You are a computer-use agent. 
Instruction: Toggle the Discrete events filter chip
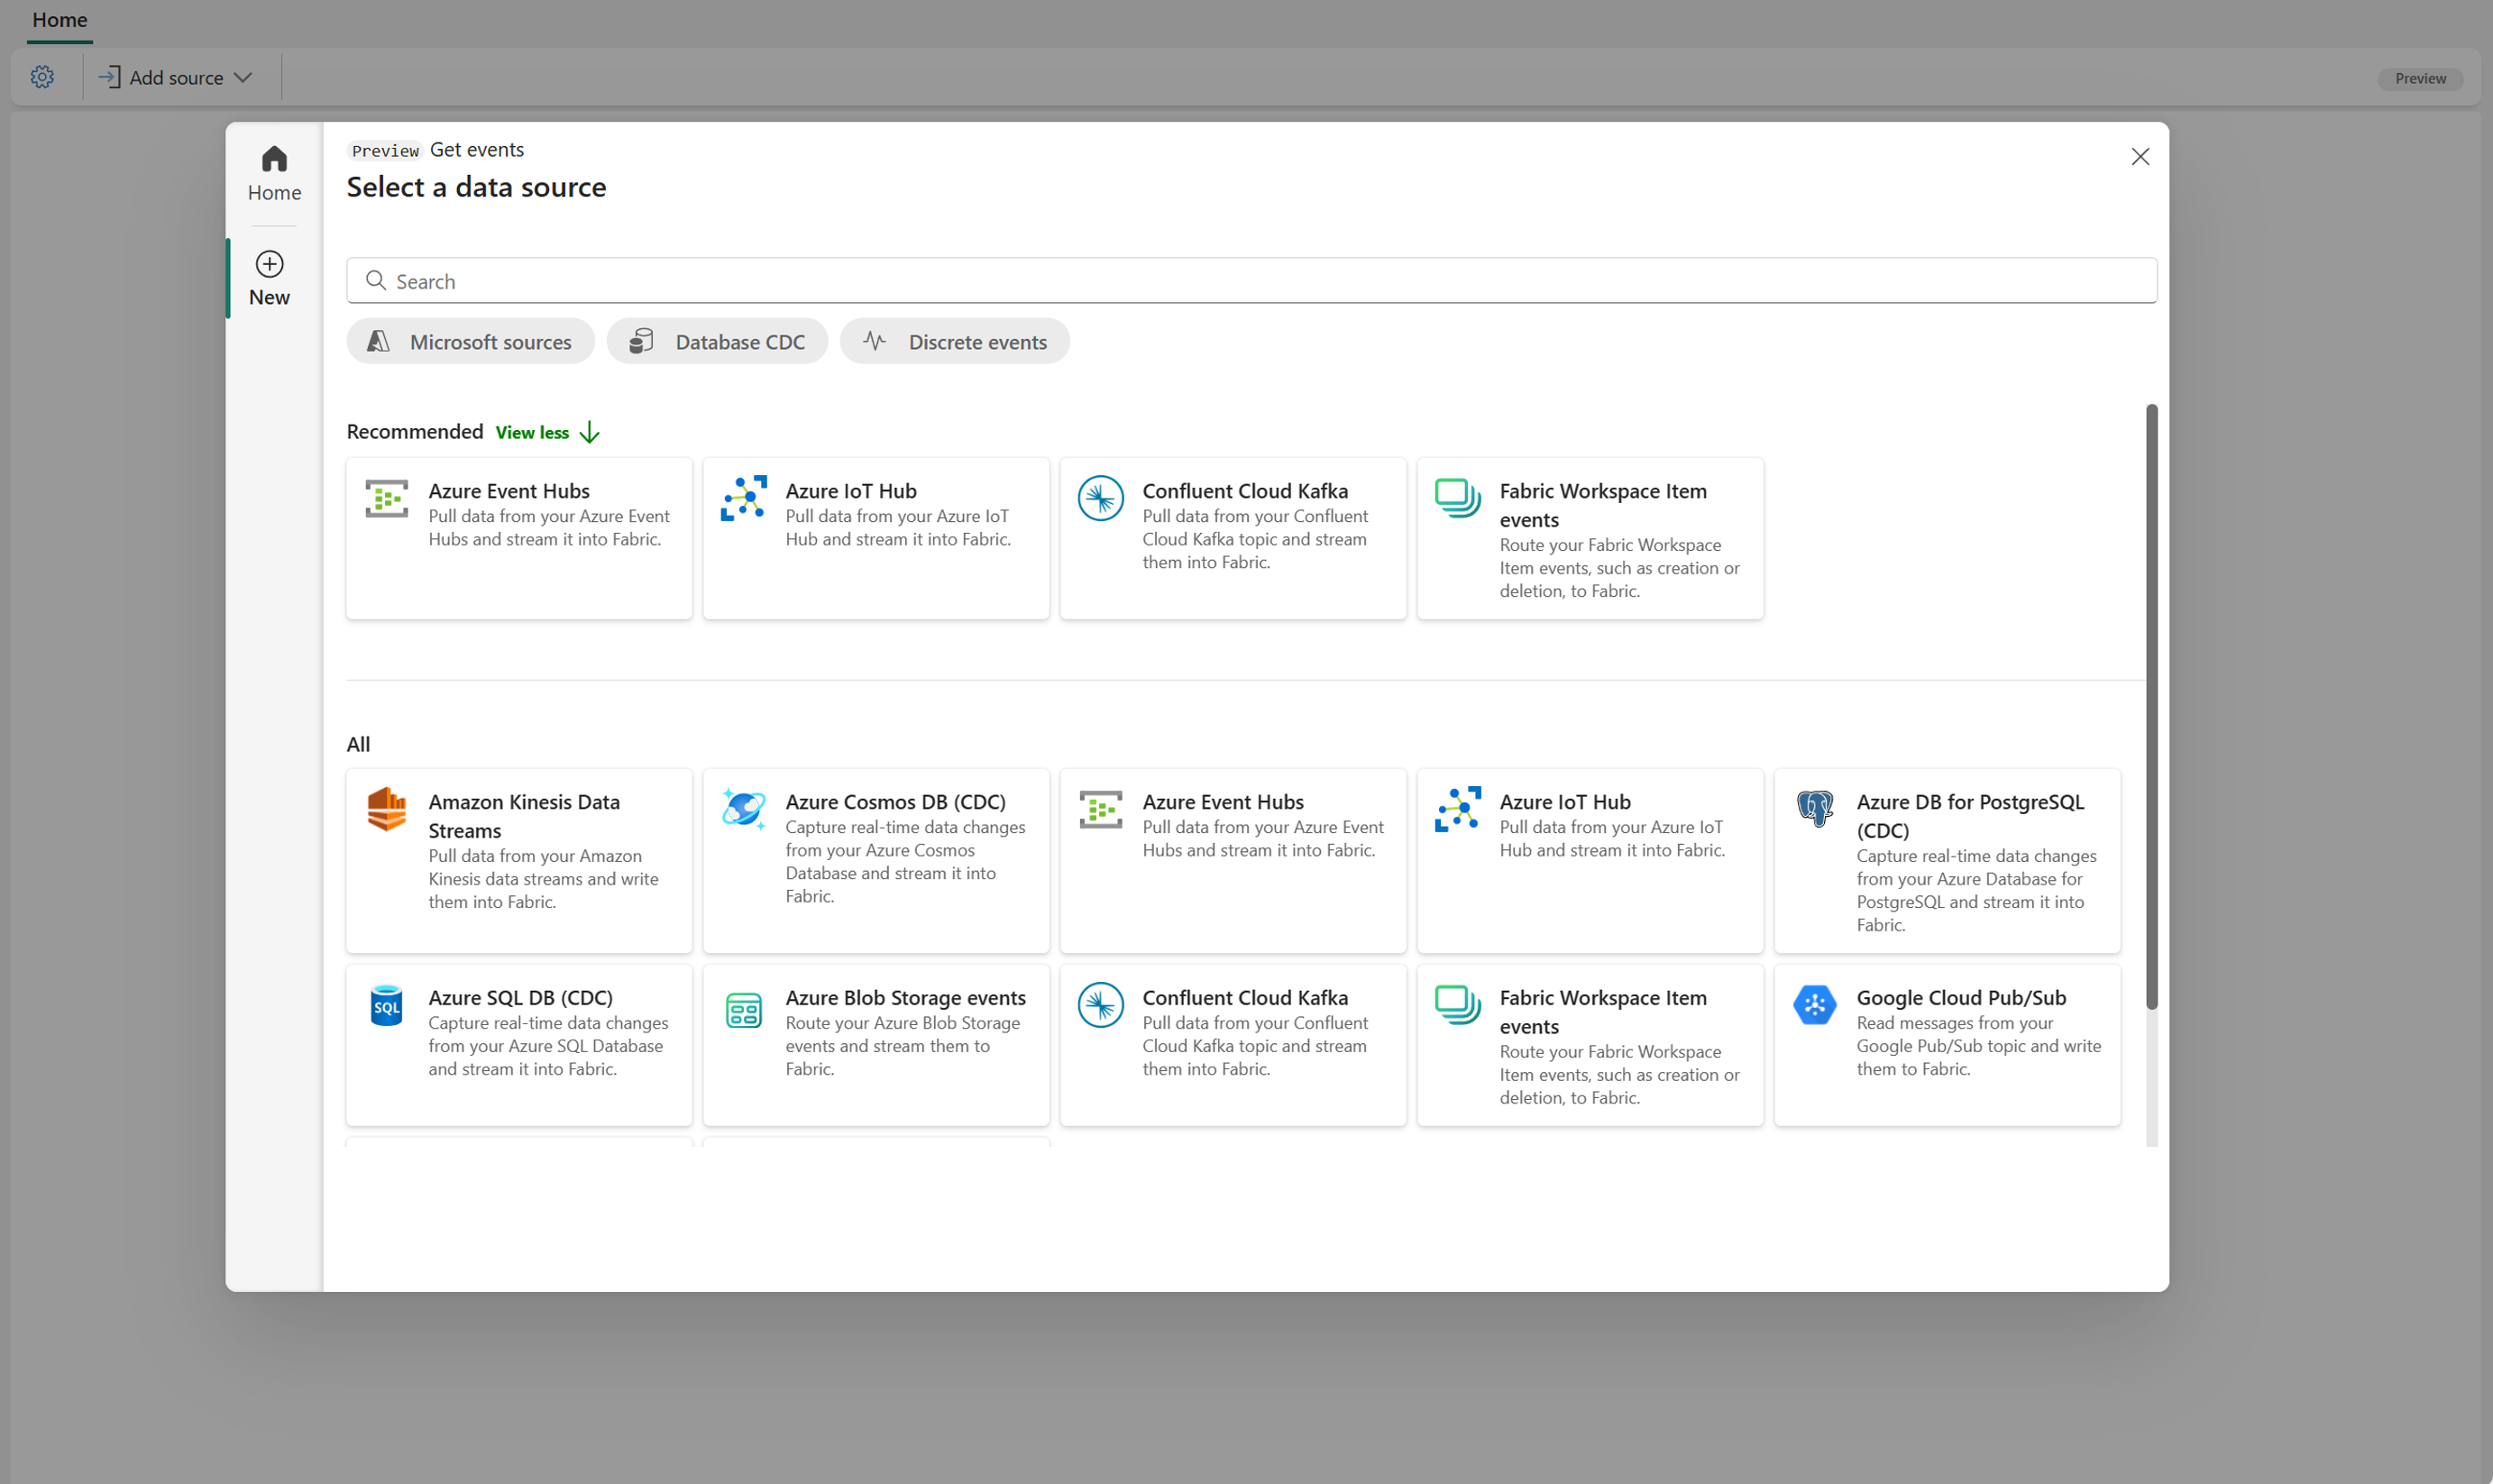(x=954, y=342)
